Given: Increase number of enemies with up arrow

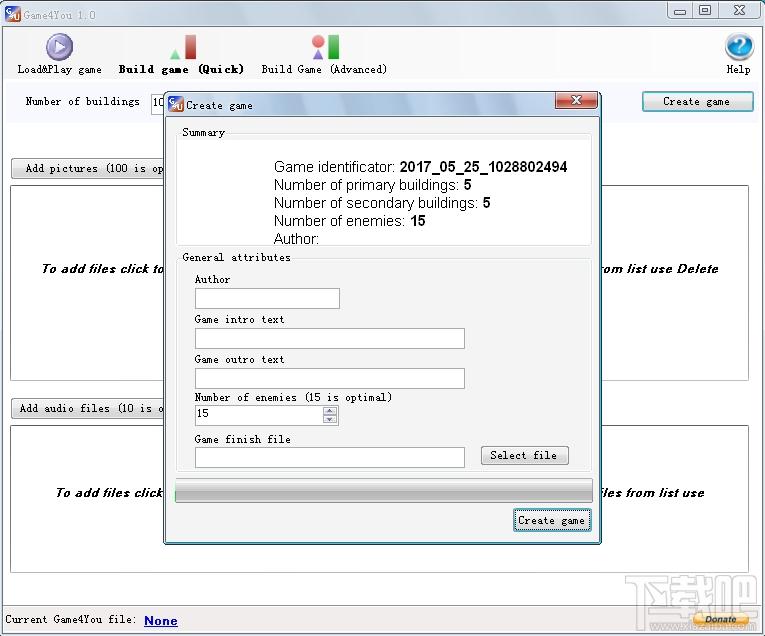Looking at the screenshot, I should pyautogui.click(x=330, y=411).
